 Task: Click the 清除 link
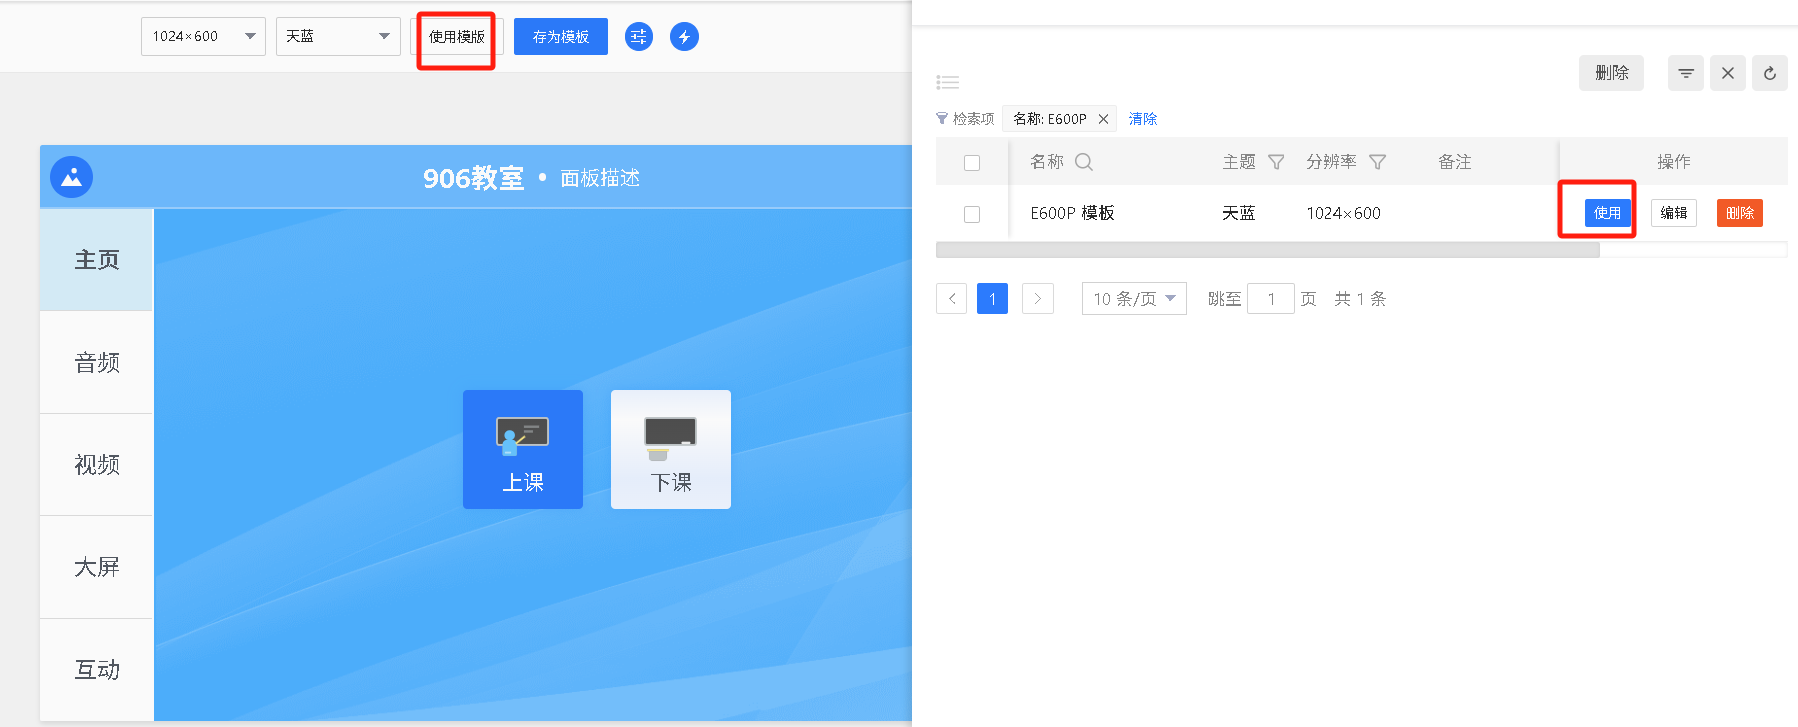click(x=1142, y=119)
